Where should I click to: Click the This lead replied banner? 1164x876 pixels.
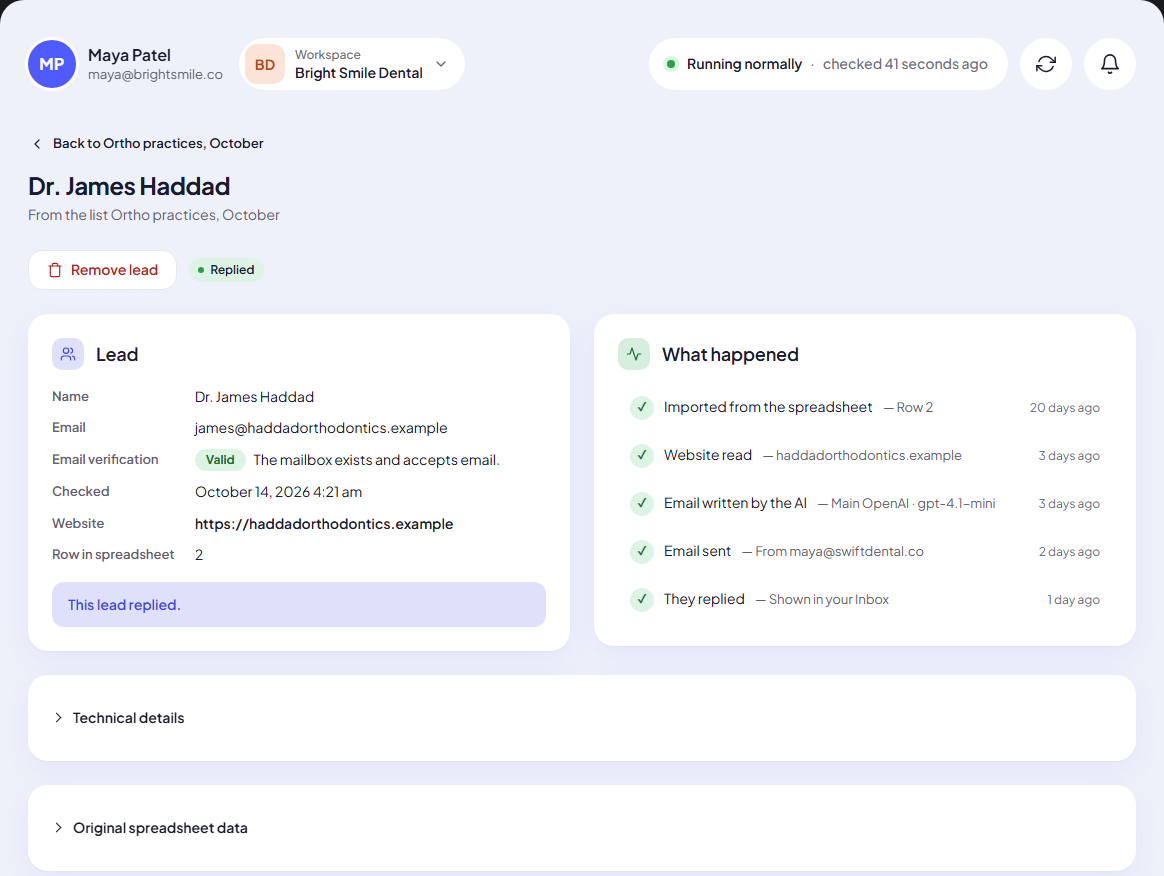(x=298, y=604)
